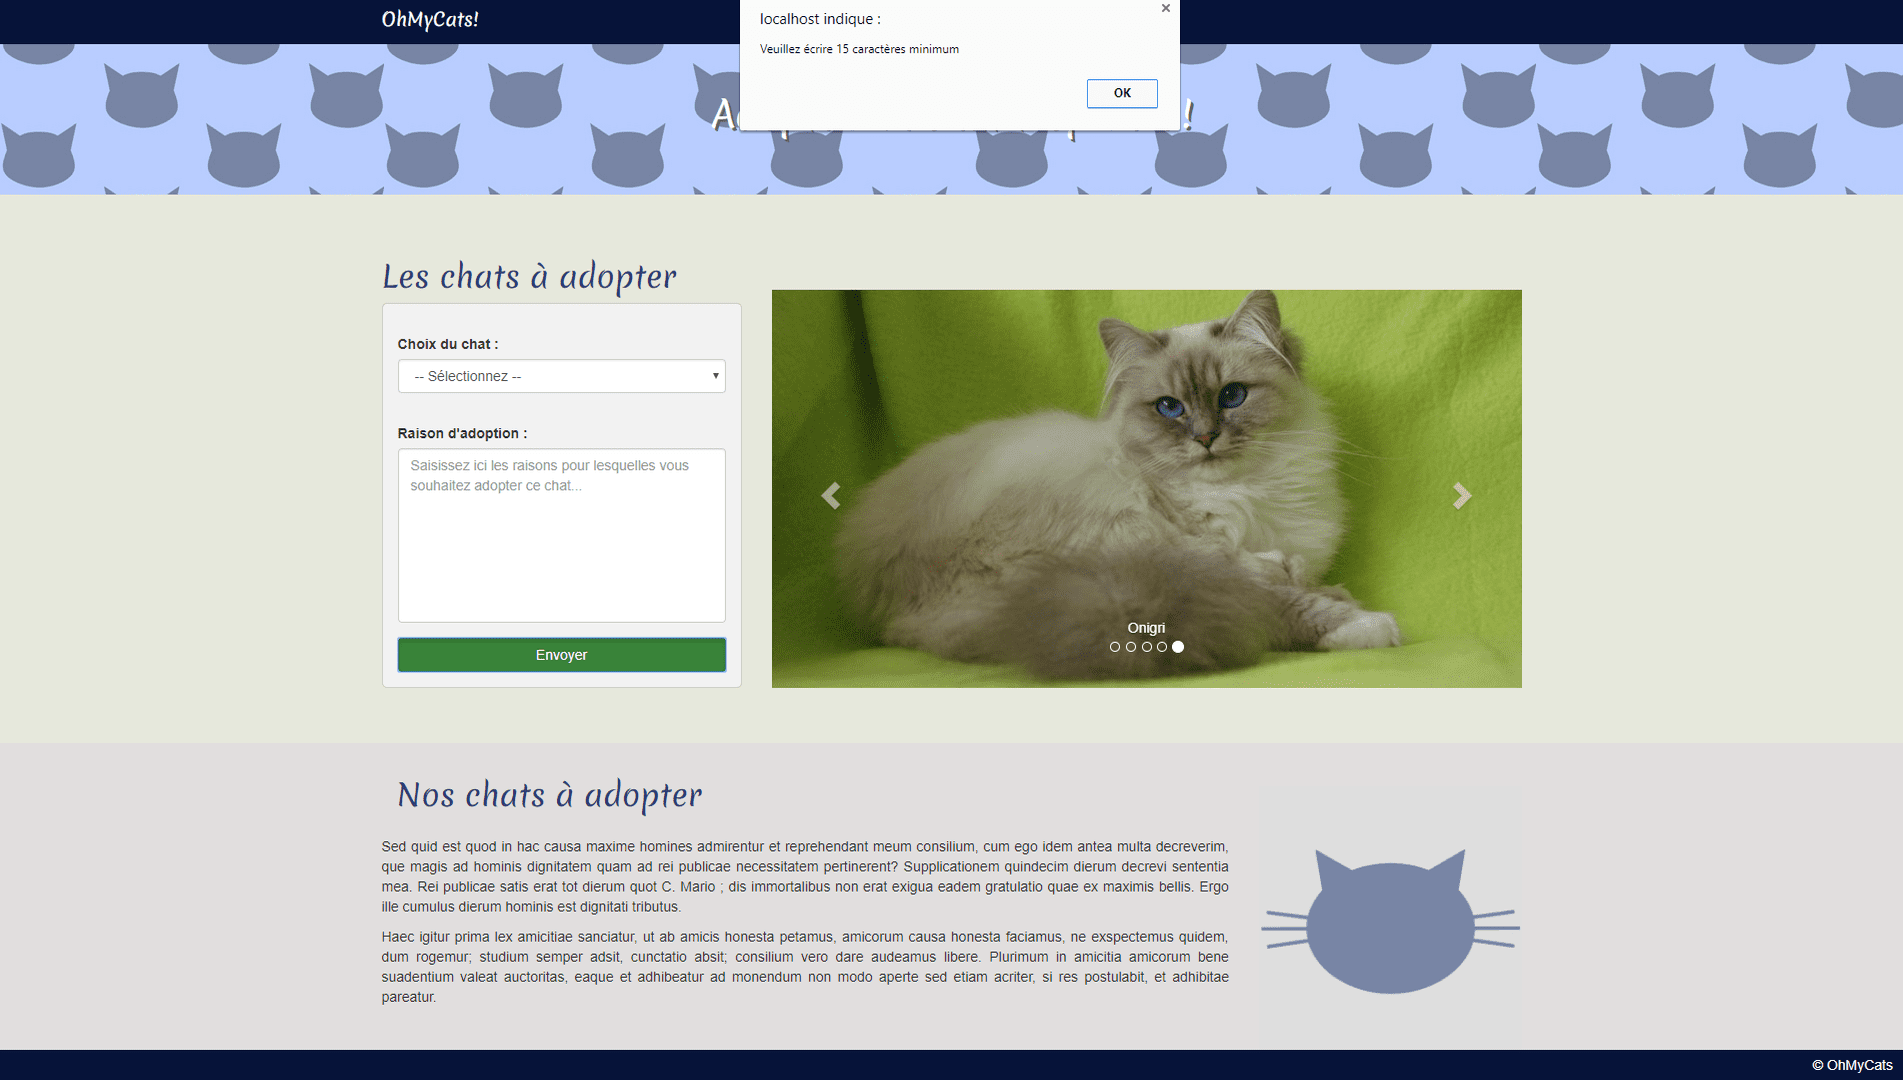Viewport: 1903px width, 1080px height.
Task: Click the Onigri caption text
Action: tap(1147, 628)
